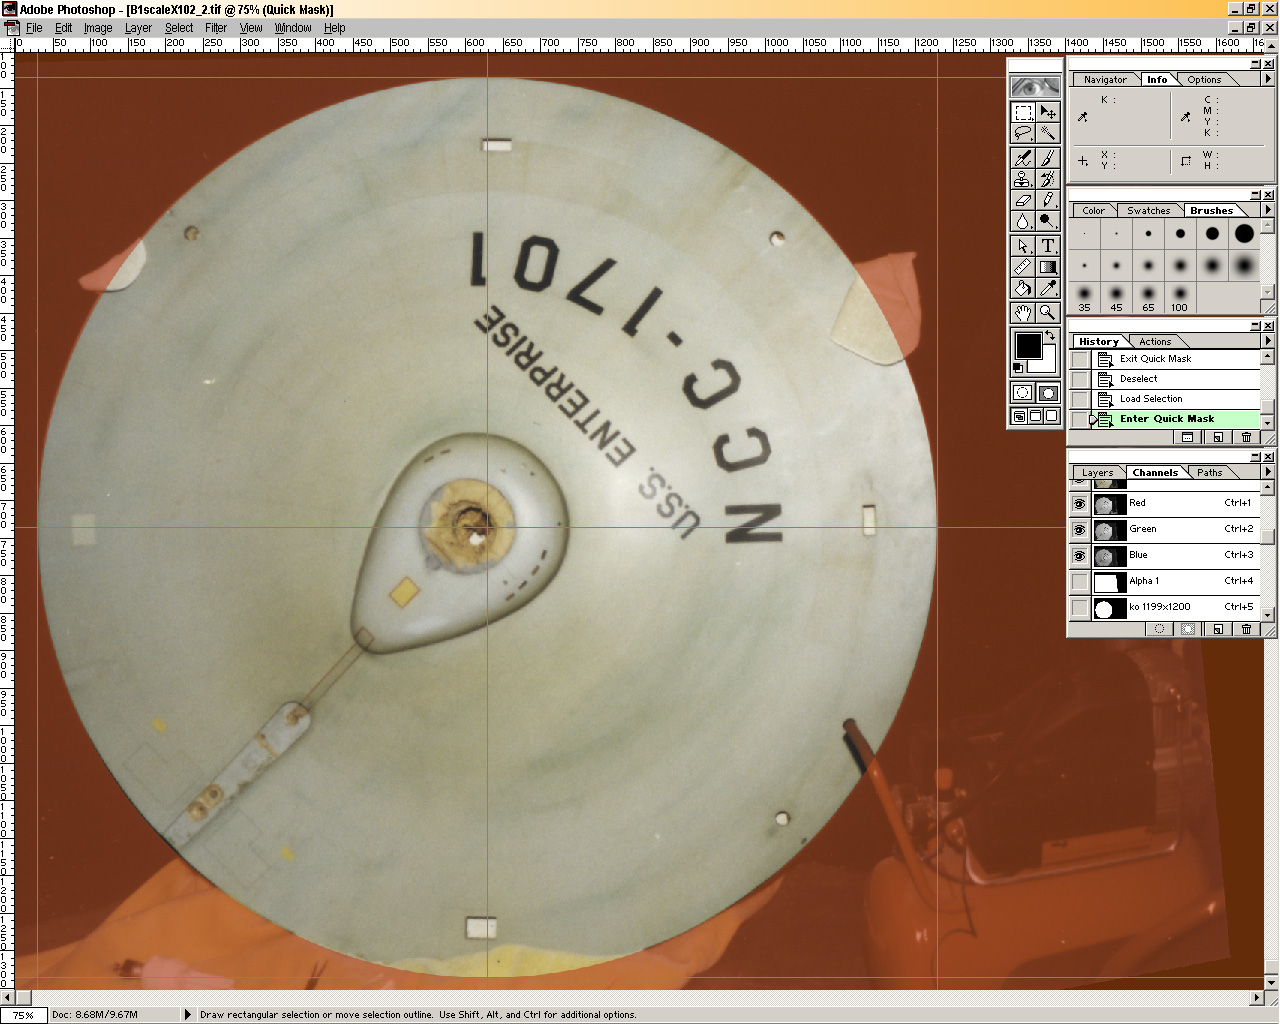Activate the Type tool
The height and width of the screenshot is (1024, 1280).
[x=1047, y=245]
